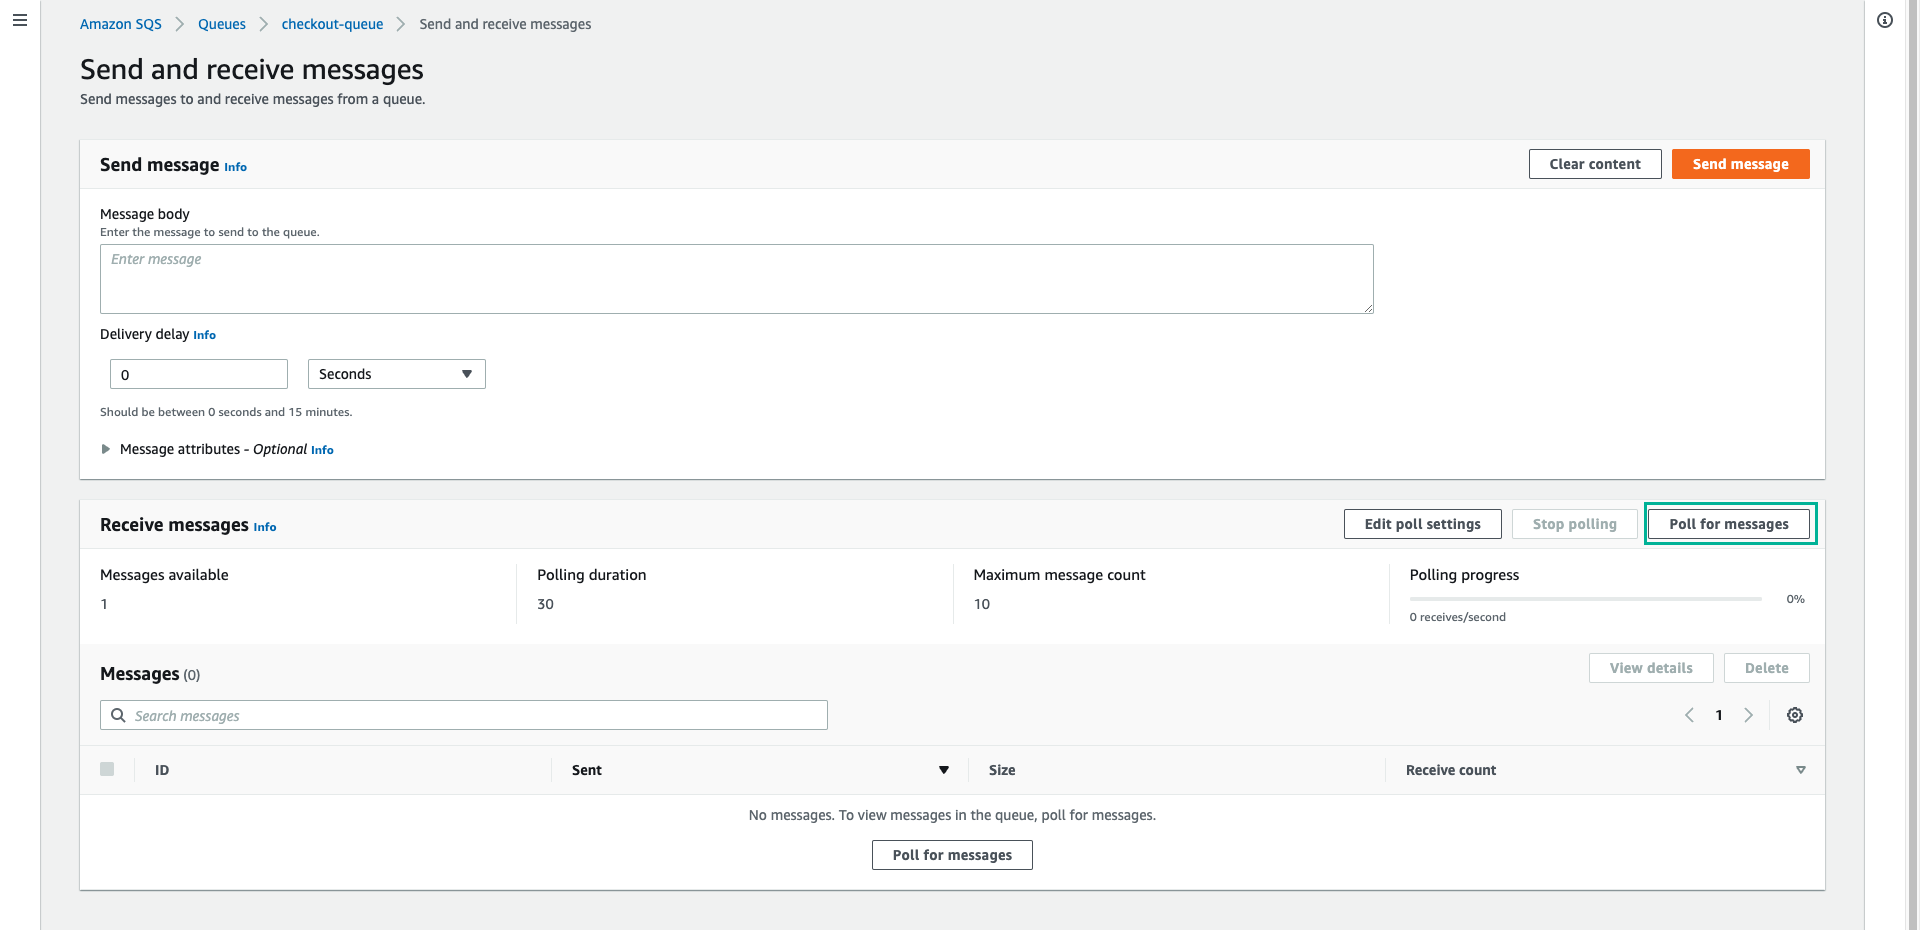Open table preferences gear icon

[1795, 715]
